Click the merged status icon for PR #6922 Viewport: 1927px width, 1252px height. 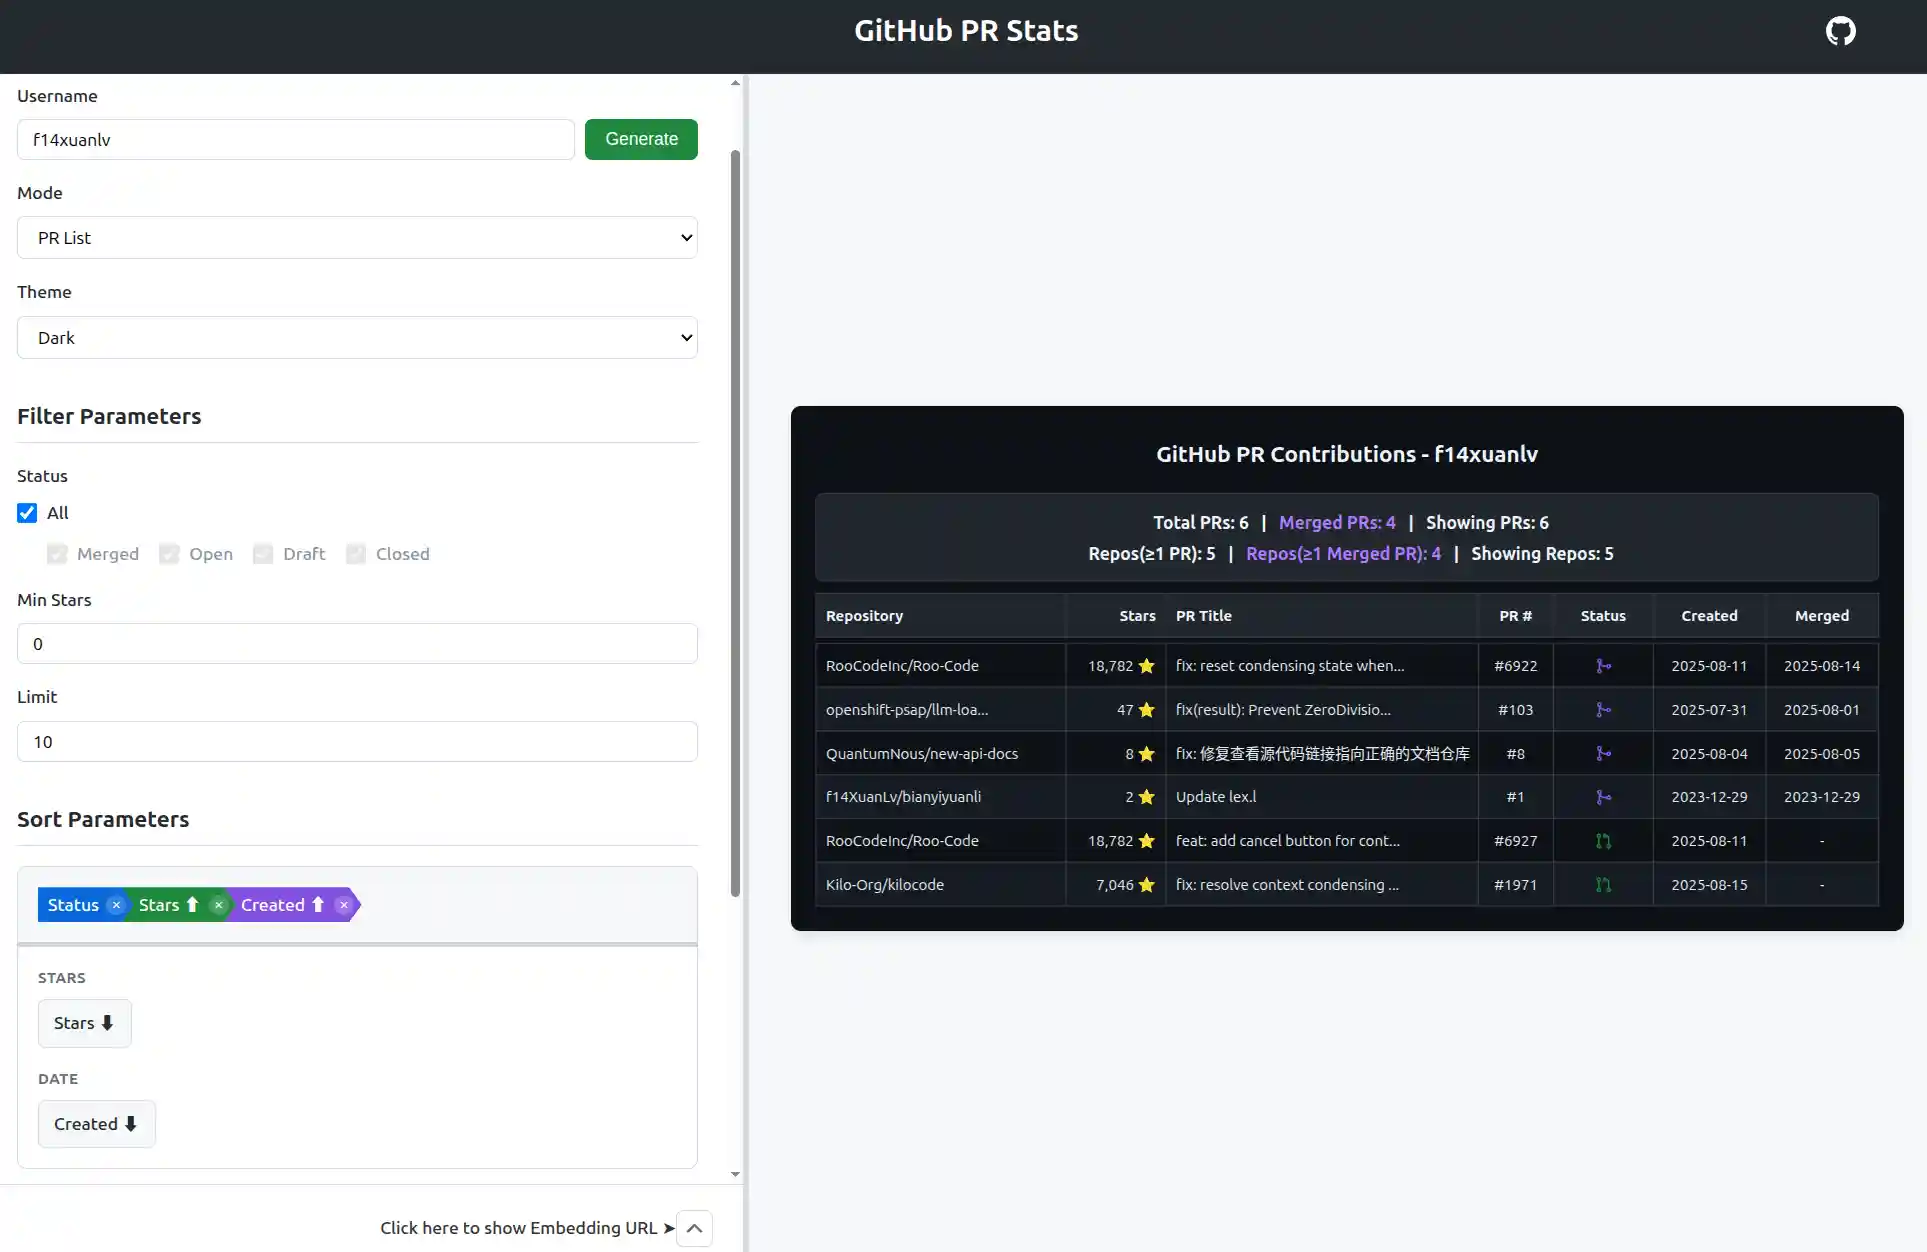coord(1603,665)
